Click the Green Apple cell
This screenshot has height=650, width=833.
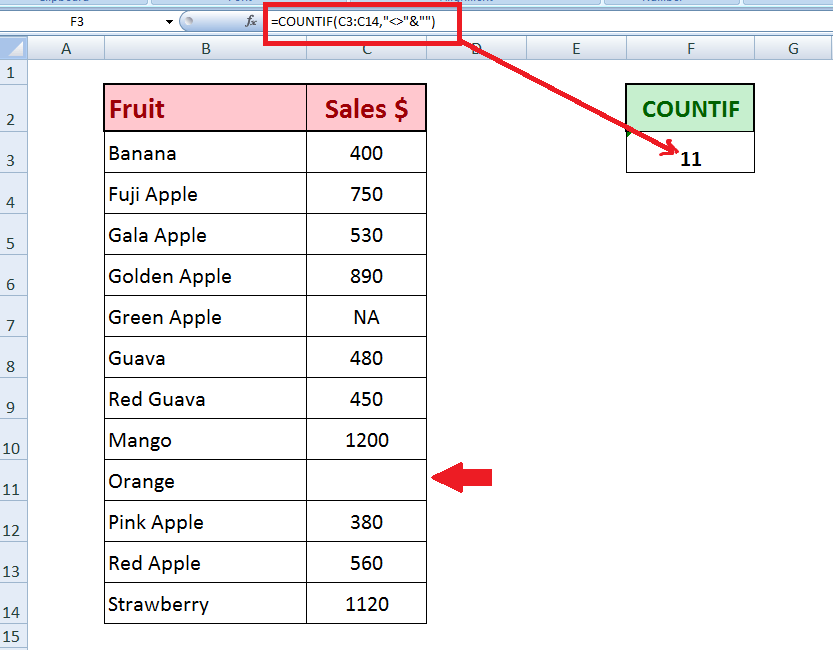205,317
